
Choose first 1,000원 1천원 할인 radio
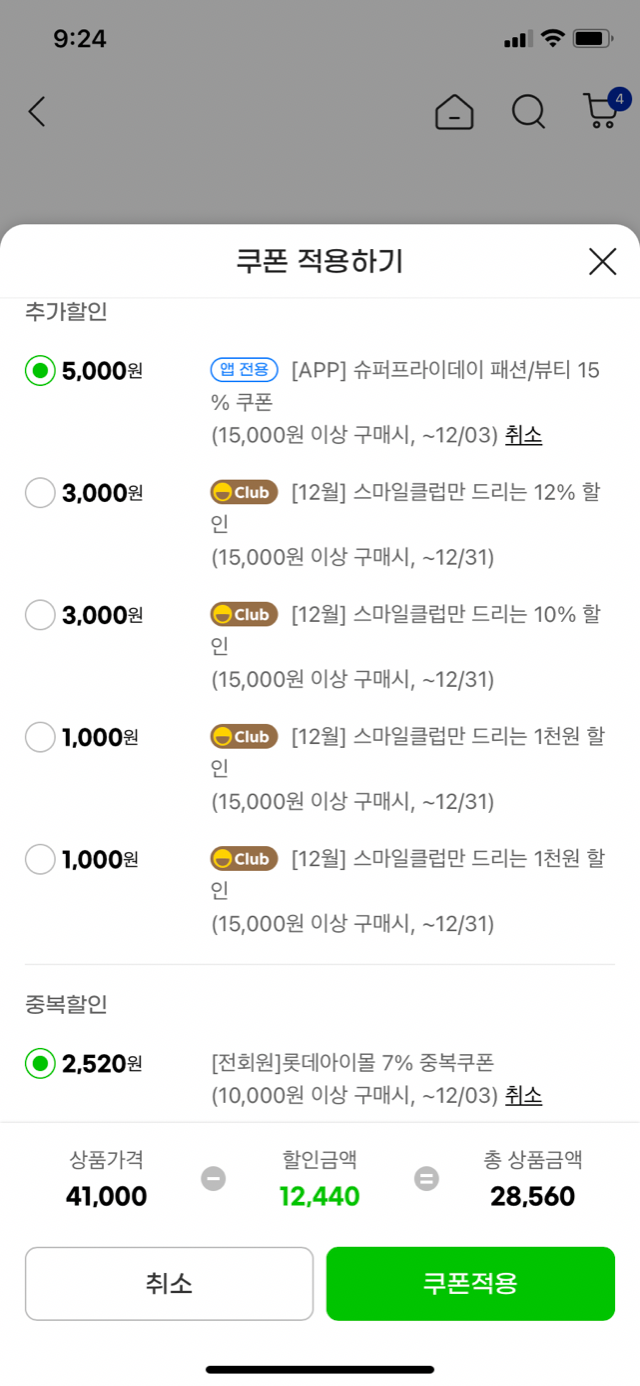tap(40, 737)
